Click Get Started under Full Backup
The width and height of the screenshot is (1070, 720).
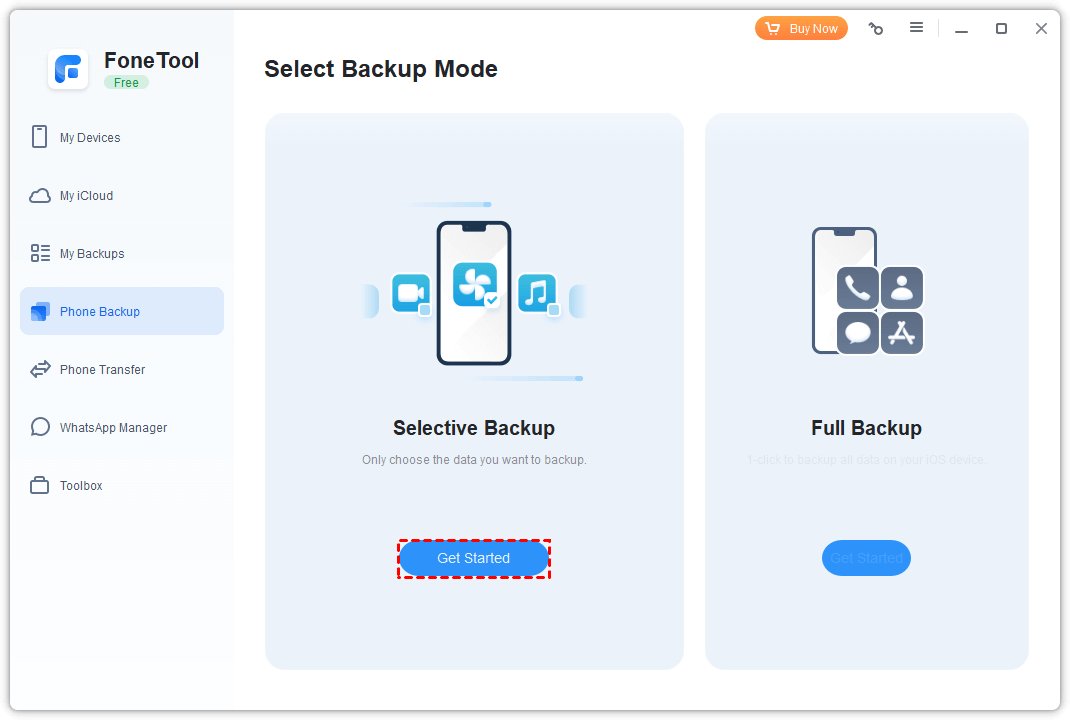pos(866,558)
